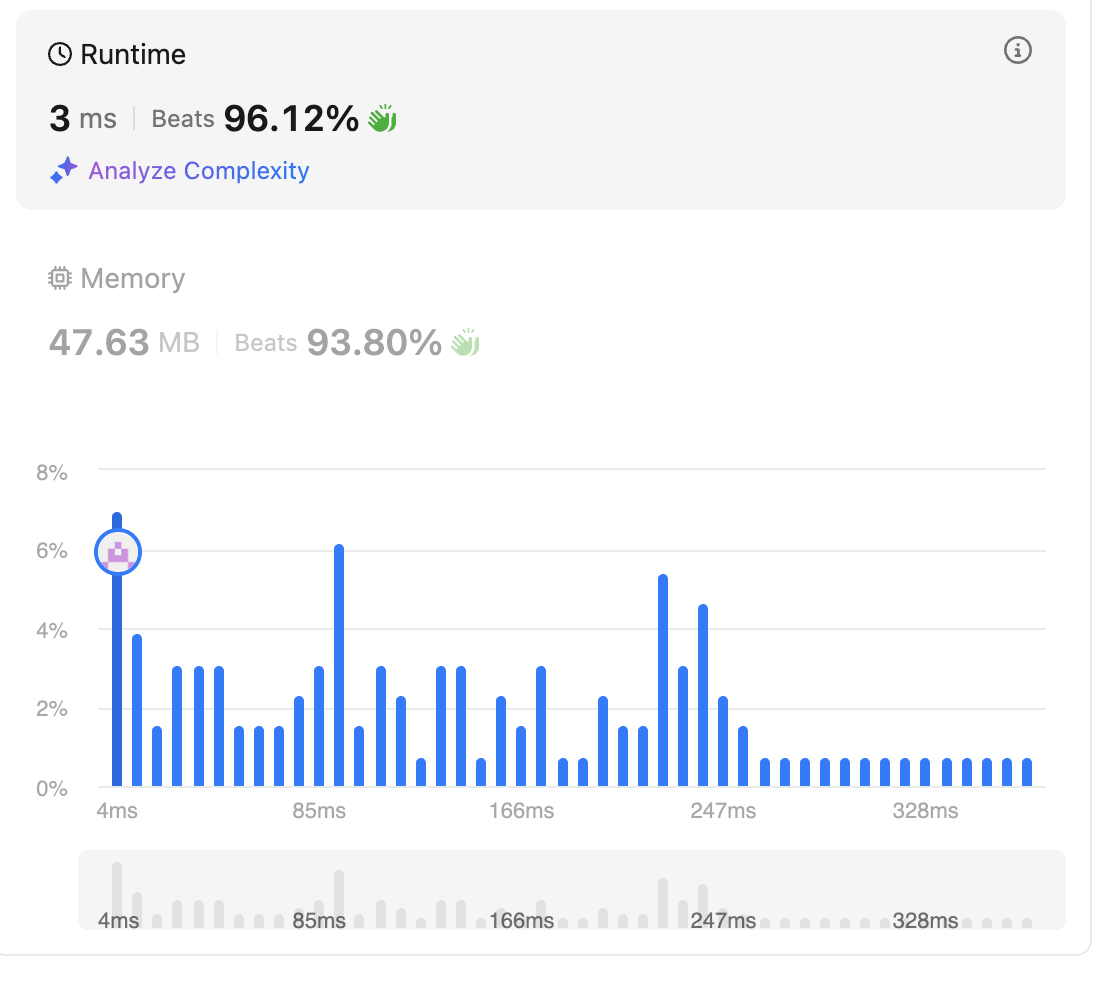This screenshot has height=984, width=1106.
Task: Click the clock icon beside Runtime
Action: click(x=60, y=54)
